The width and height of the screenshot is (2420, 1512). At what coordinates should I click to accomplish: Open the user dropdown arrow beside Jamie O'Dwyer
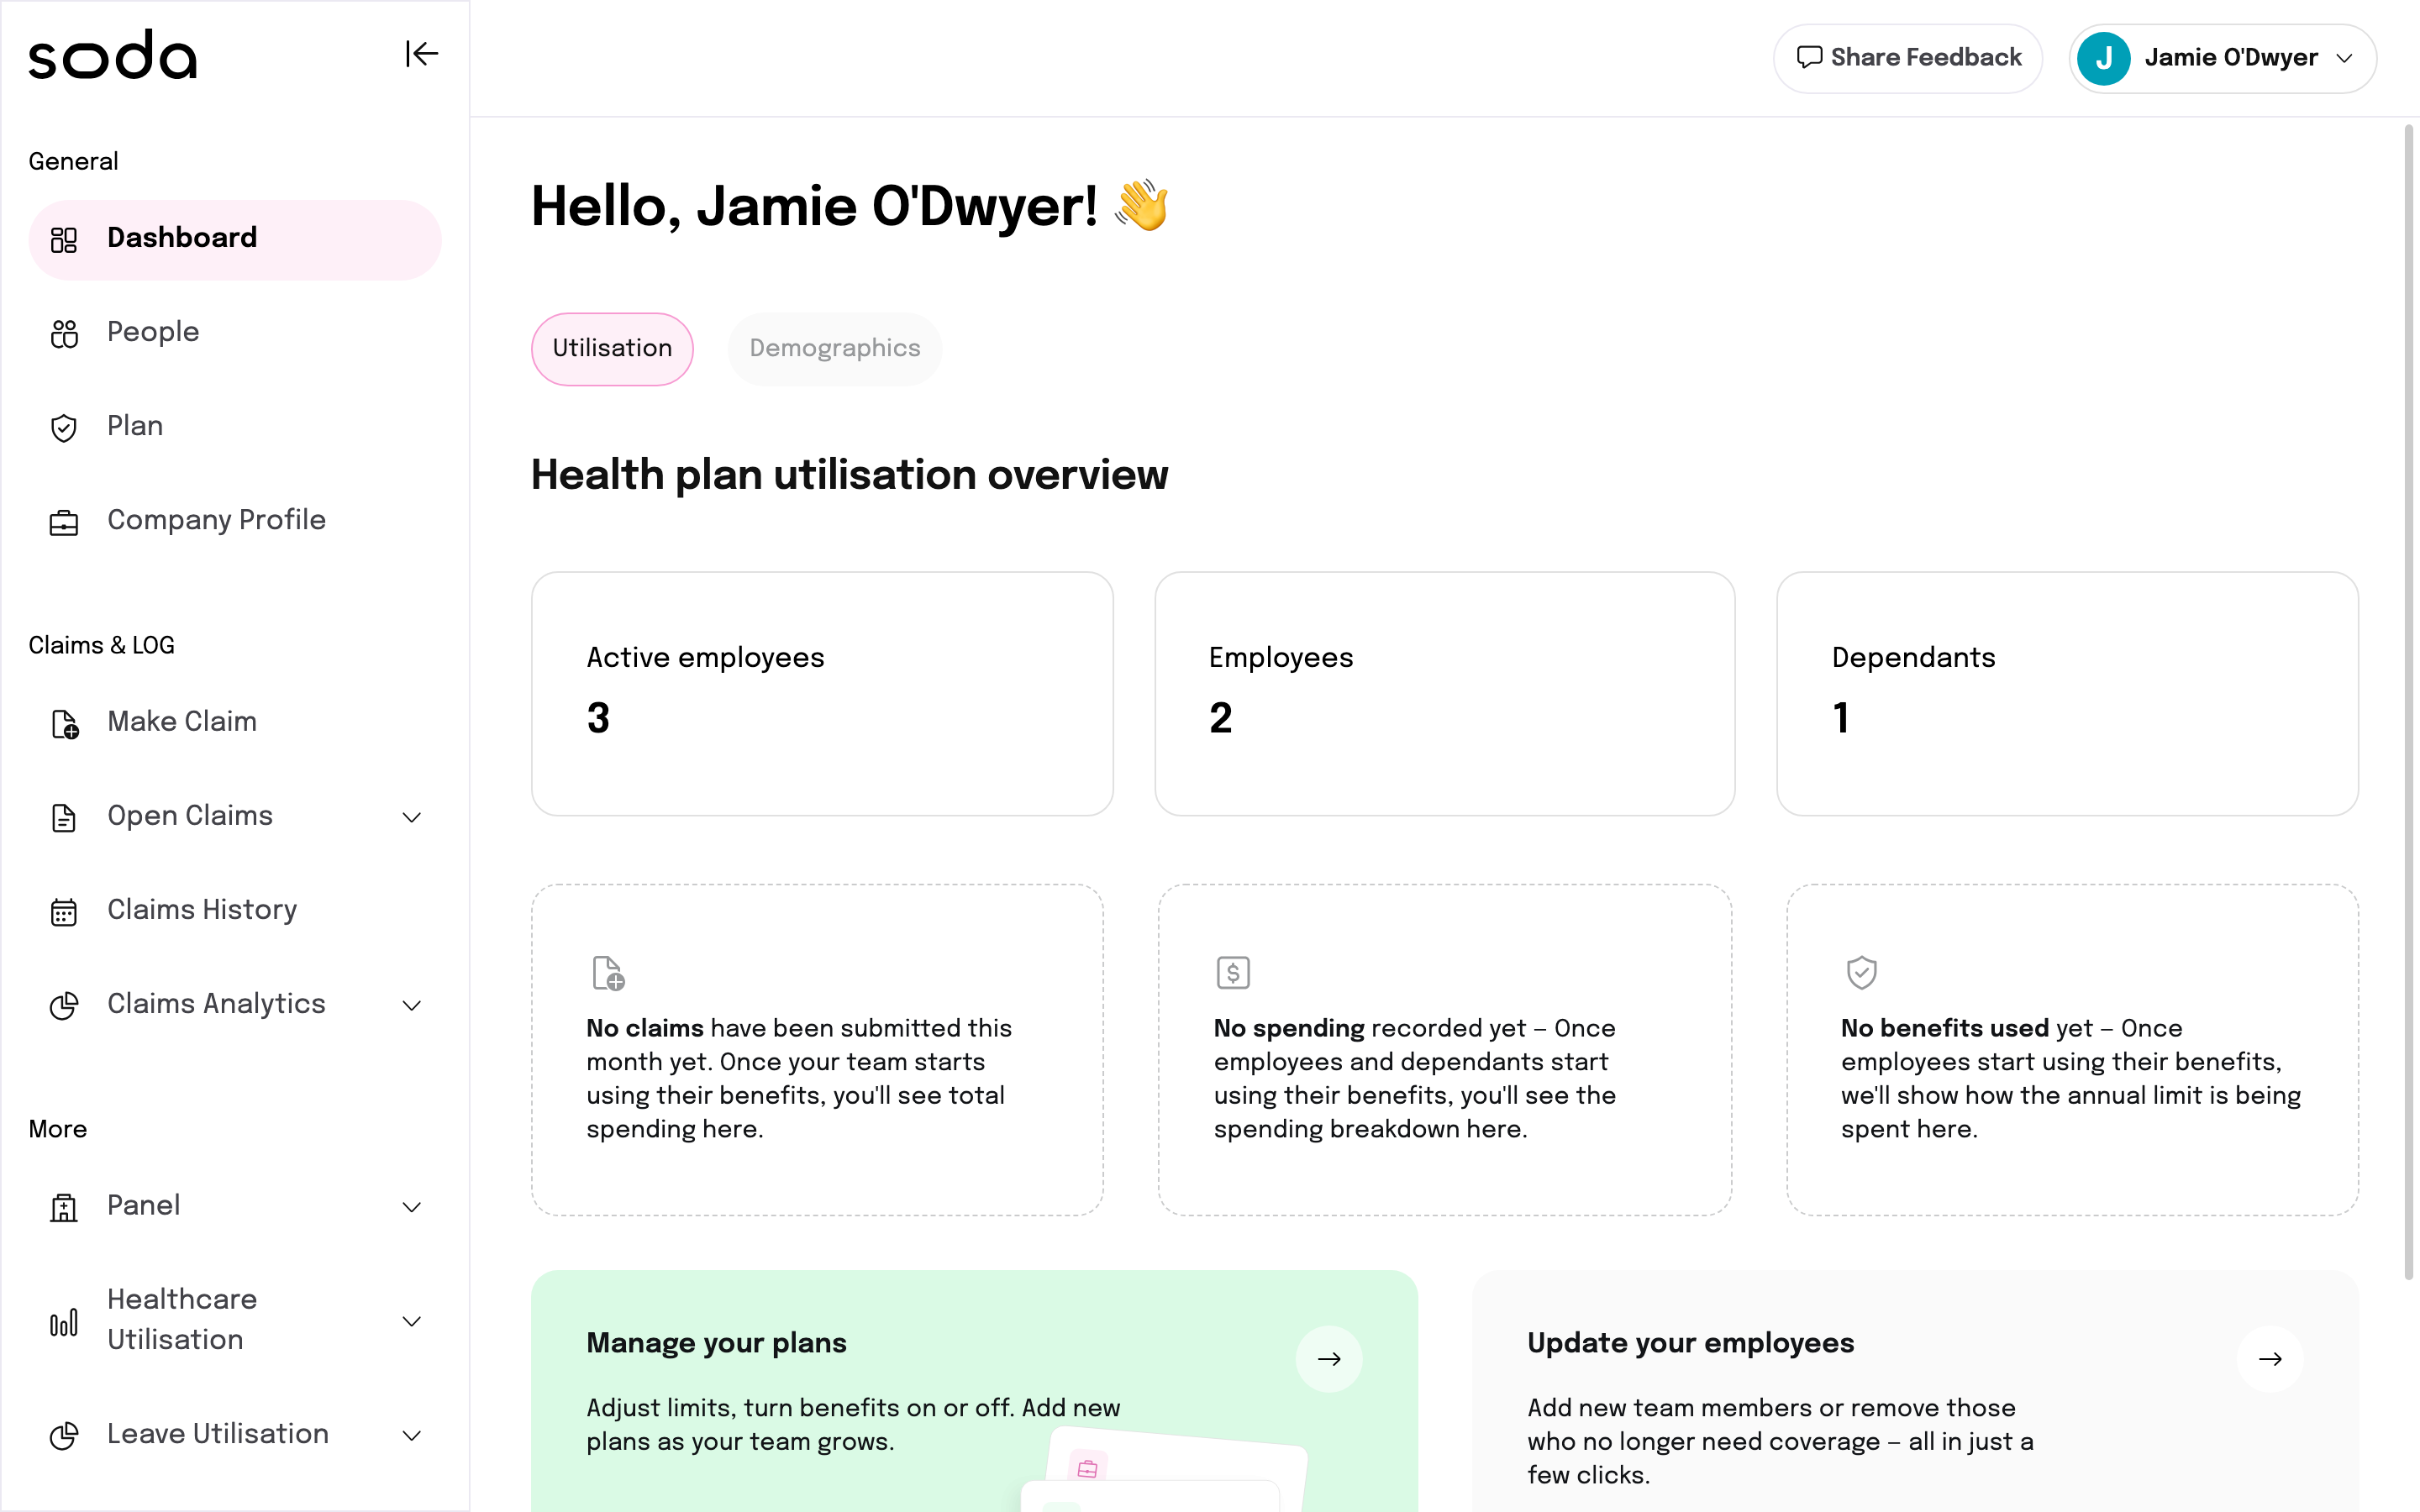[2344, 58]
